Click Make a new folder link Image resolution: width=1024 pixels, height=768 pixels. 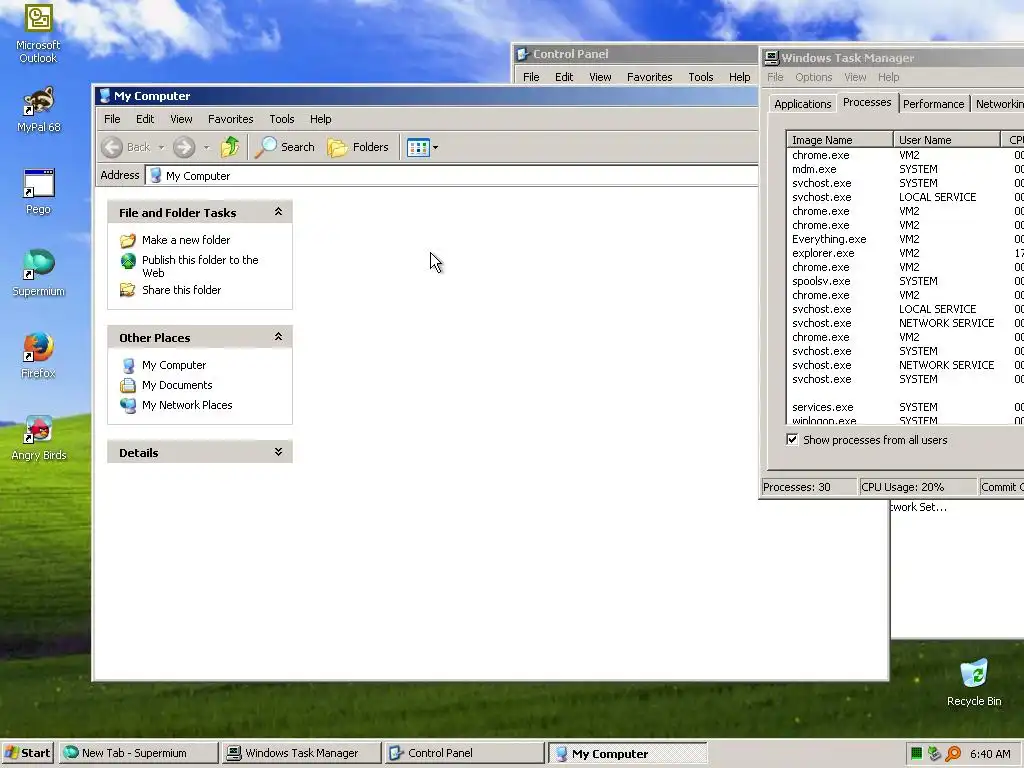pyautogui.click(x=186, y=240)
